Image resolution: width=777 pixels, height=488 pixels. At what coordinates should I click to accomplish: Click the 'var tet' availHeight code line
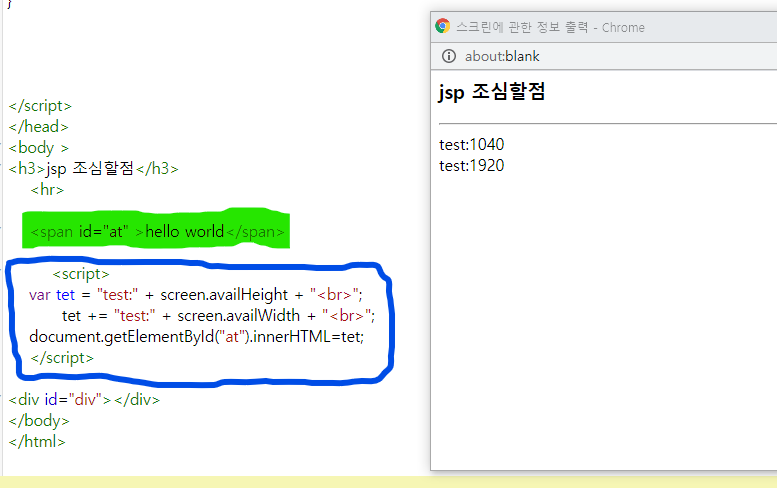pos(196,295)
